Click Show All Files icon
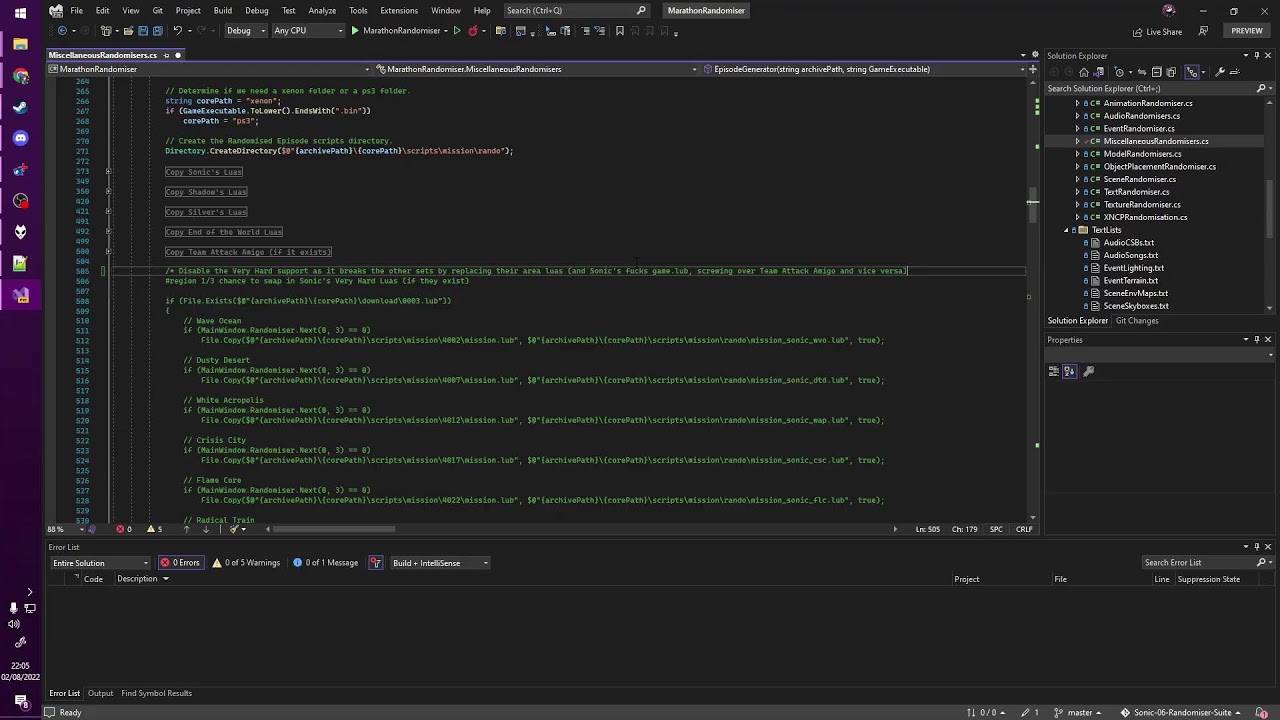The height and width of the screenshot is (720, 1280). click(x=1171, y=72)
